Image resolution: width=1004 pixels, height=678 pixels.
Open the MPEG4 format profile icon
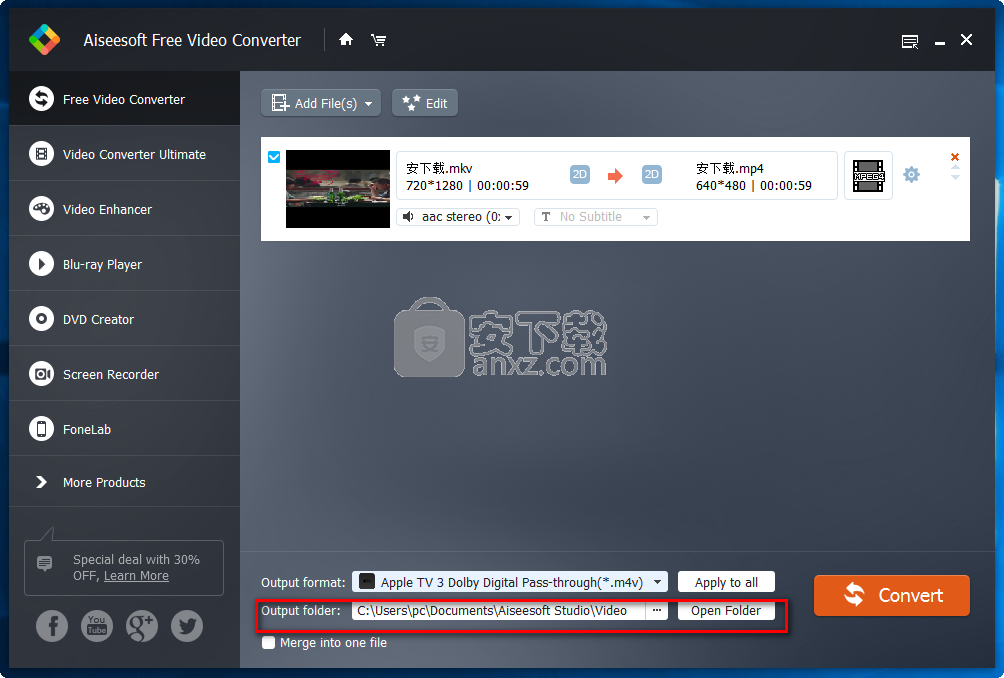click(868, 175)
